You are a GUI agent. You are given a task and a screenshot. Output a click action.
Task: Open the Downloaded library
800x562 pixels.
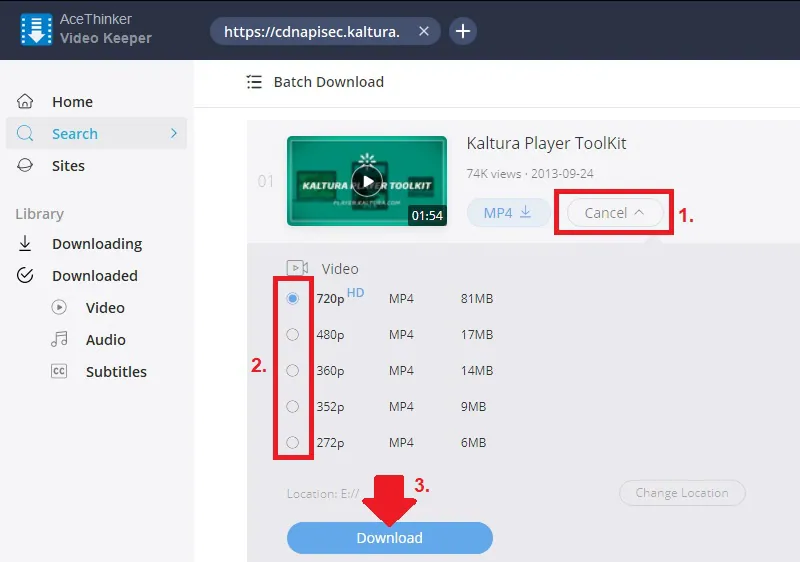click(x=95, y=276)
